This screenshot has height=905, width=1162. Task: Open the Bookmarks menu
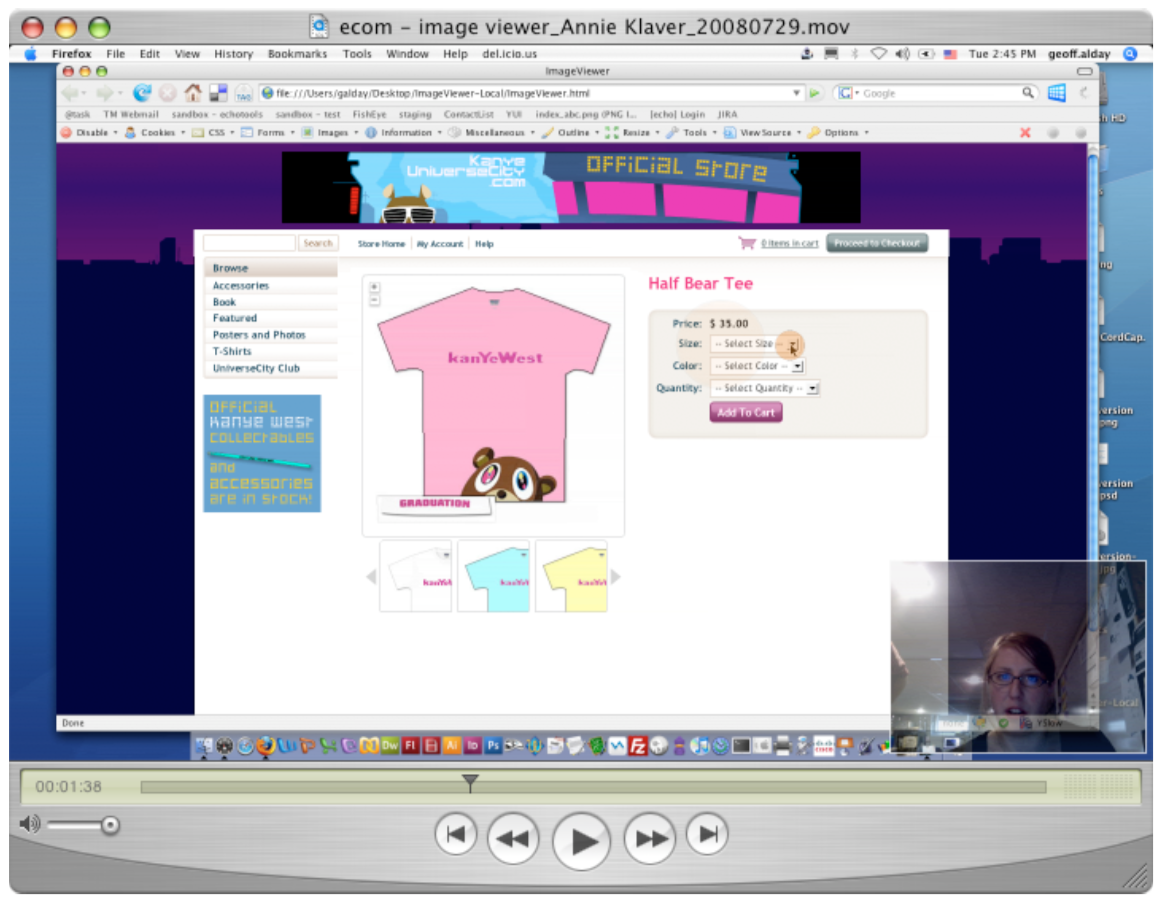click(297, 54)
